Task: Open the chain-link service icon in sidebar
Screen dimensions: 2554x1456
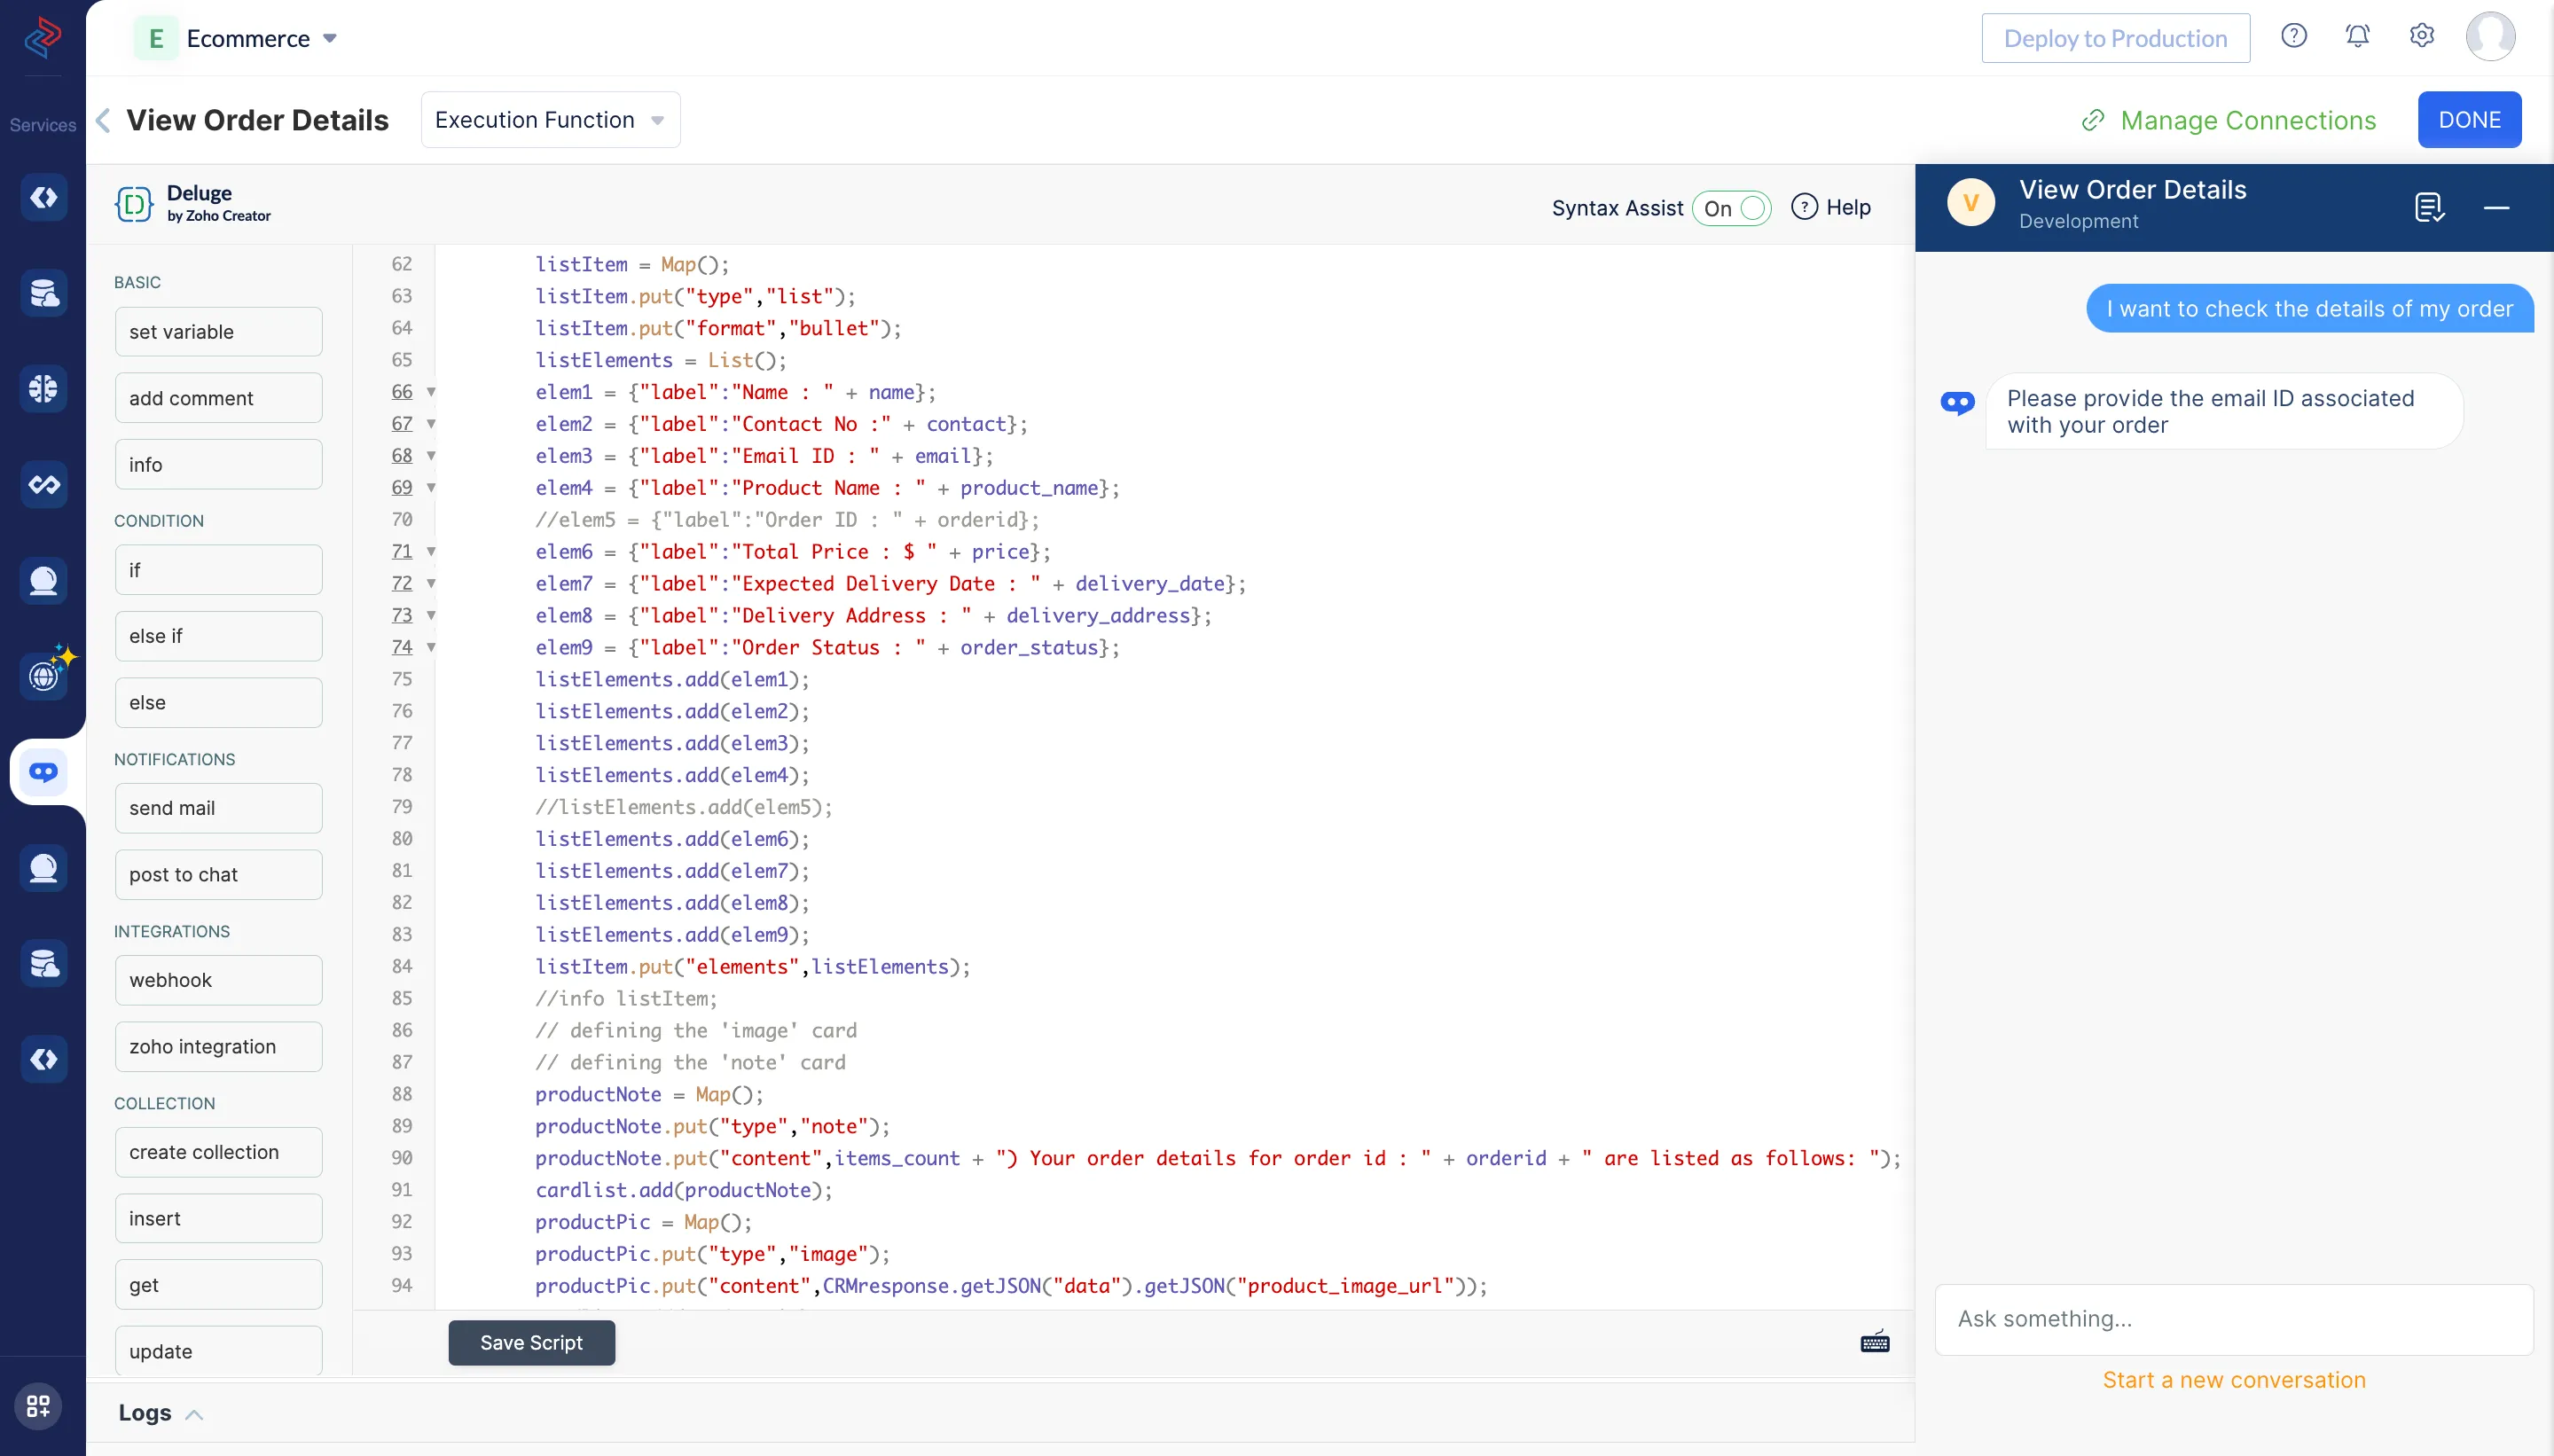Action: coord(43,485)
